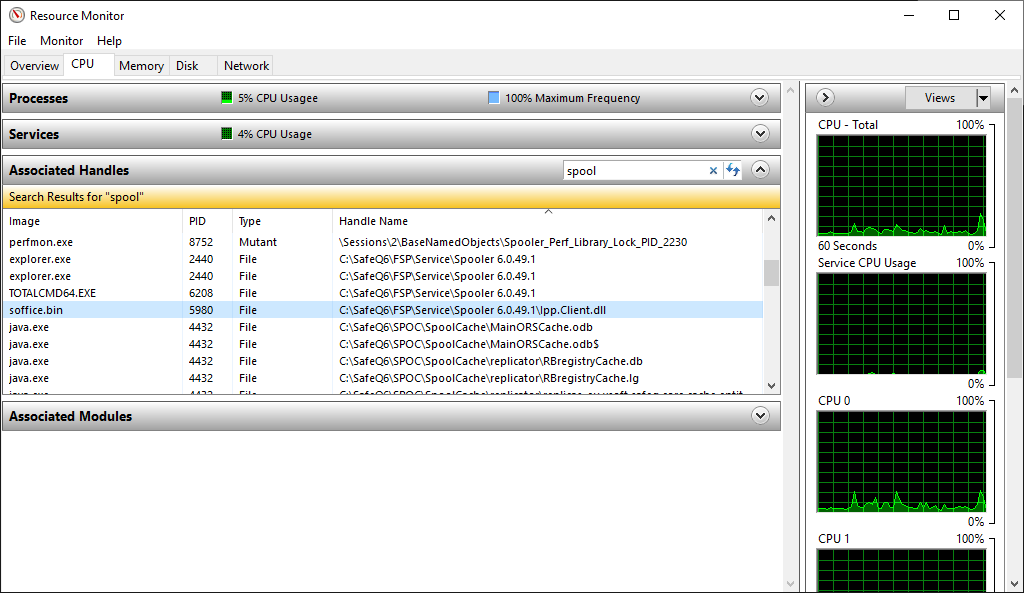
Task: Refresh handle search results with blue arrows icon
Action: point(733,170)
